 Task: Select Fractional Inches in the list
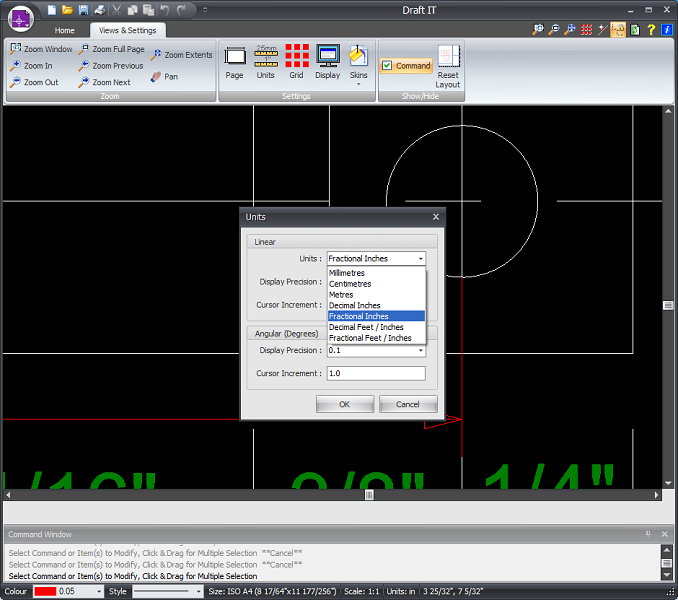pyautogui.click(x=376, y=316)
